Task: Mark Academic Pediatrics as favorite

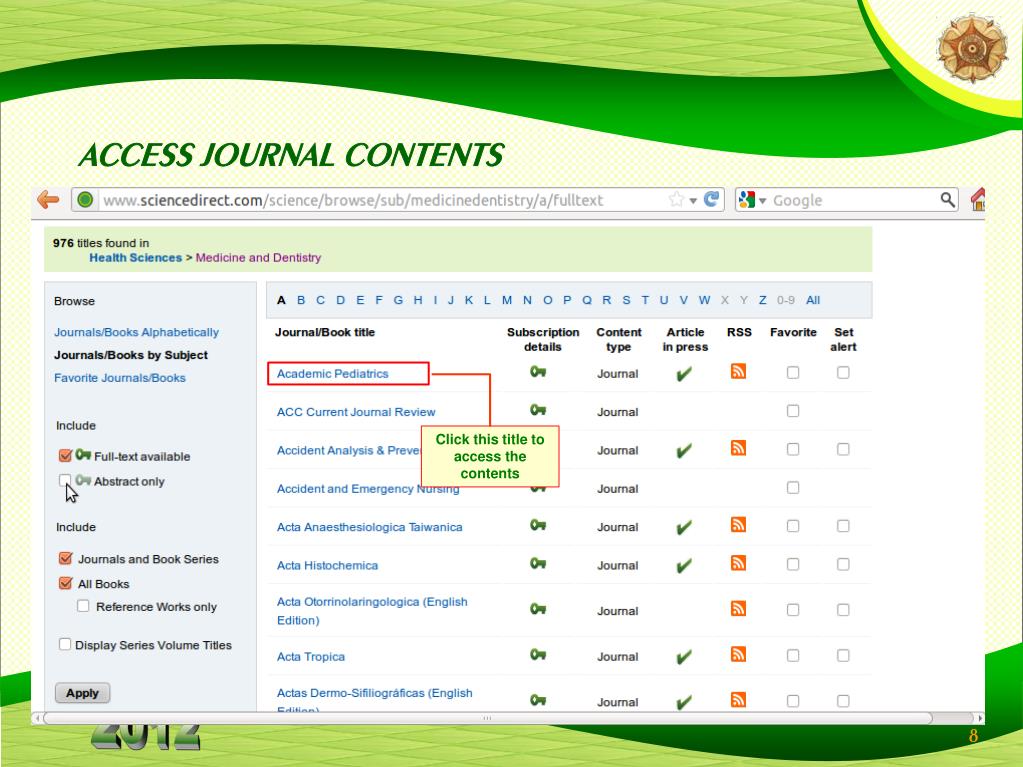Action: point(793,372)
